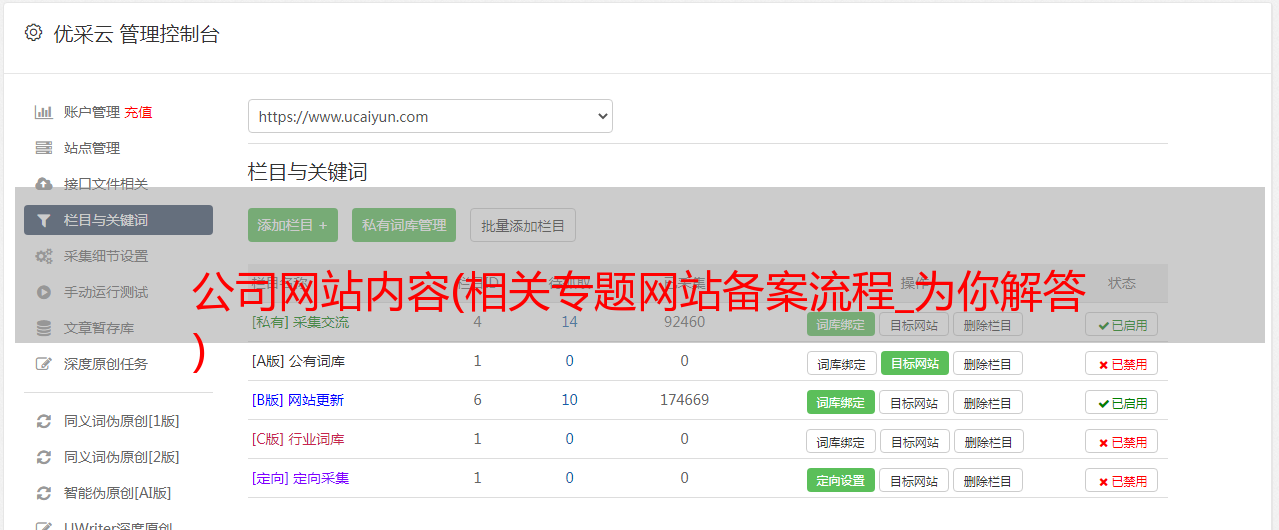Click the bar chart icon for 账户管理
1279x530 pixels.
point(44,112)
